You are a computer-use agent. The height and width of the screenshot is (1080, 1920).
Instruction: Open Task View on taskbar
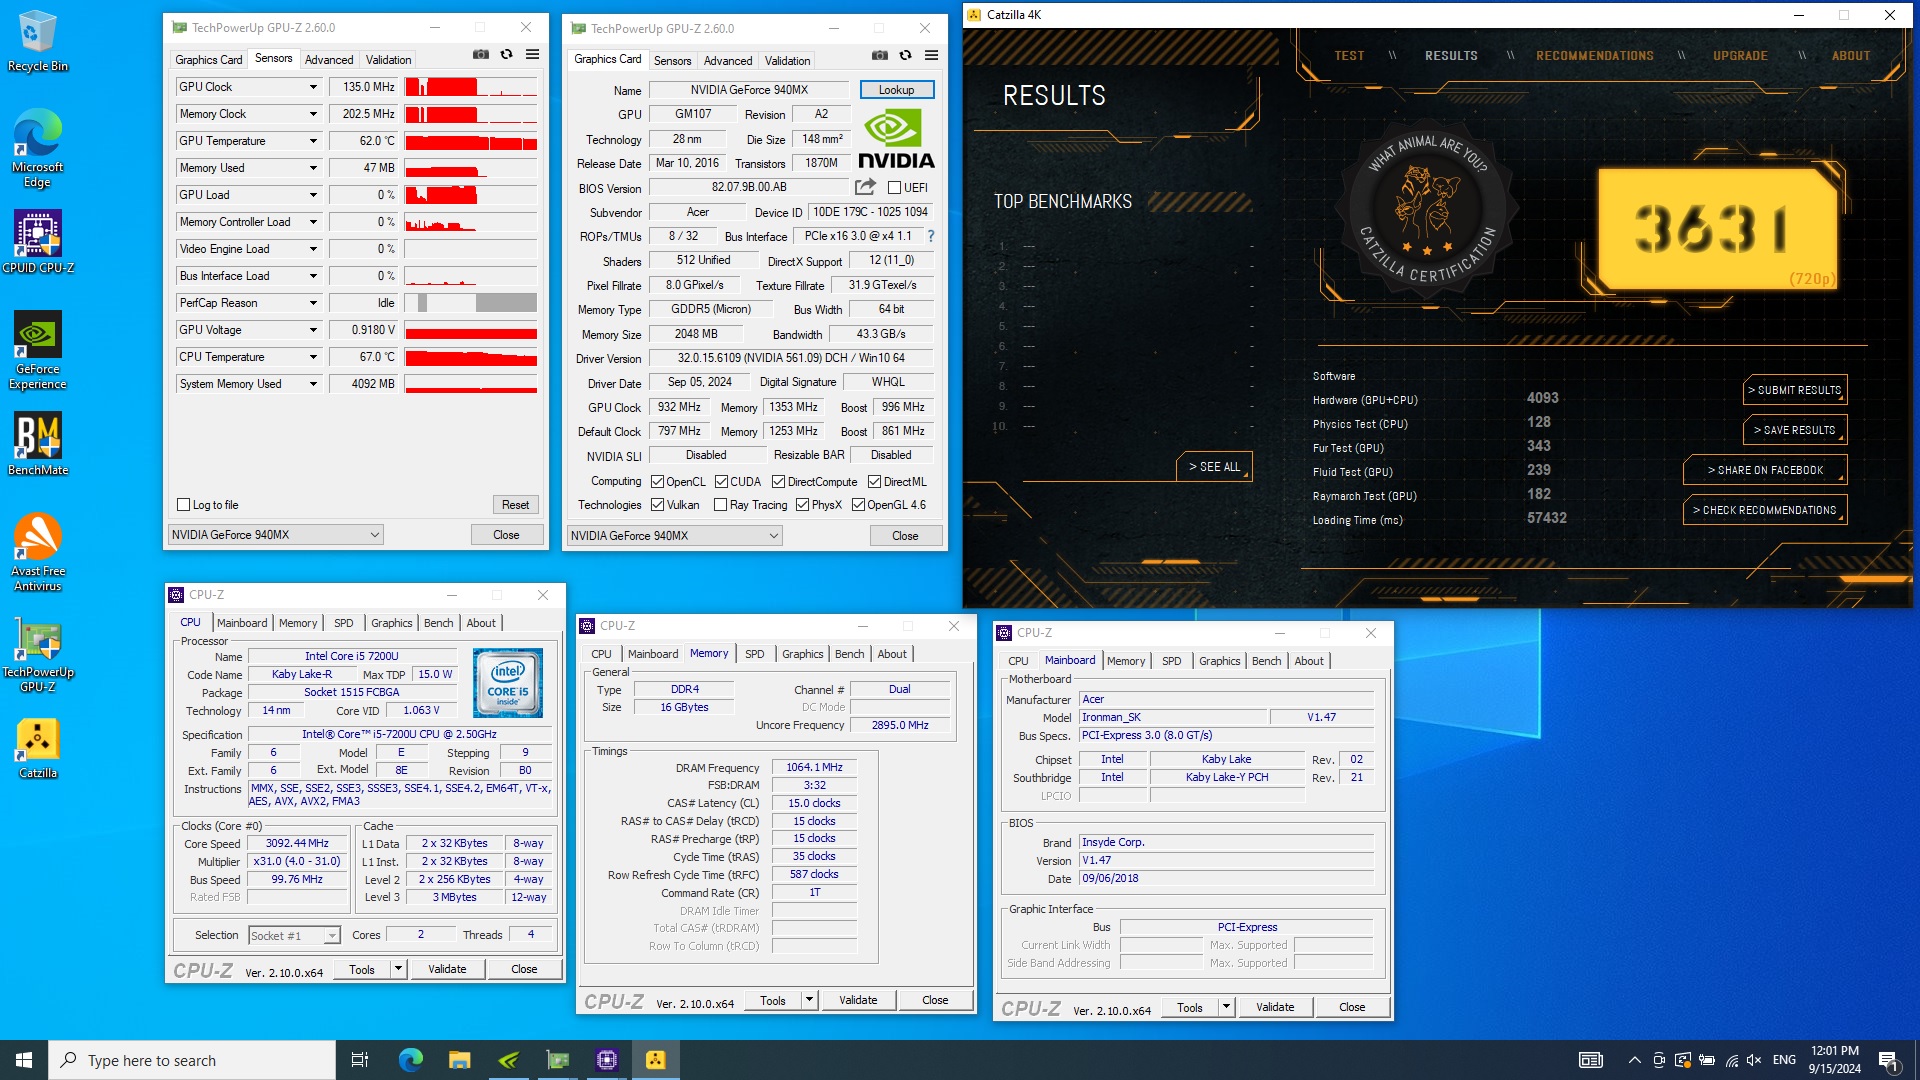(360, 1060)
